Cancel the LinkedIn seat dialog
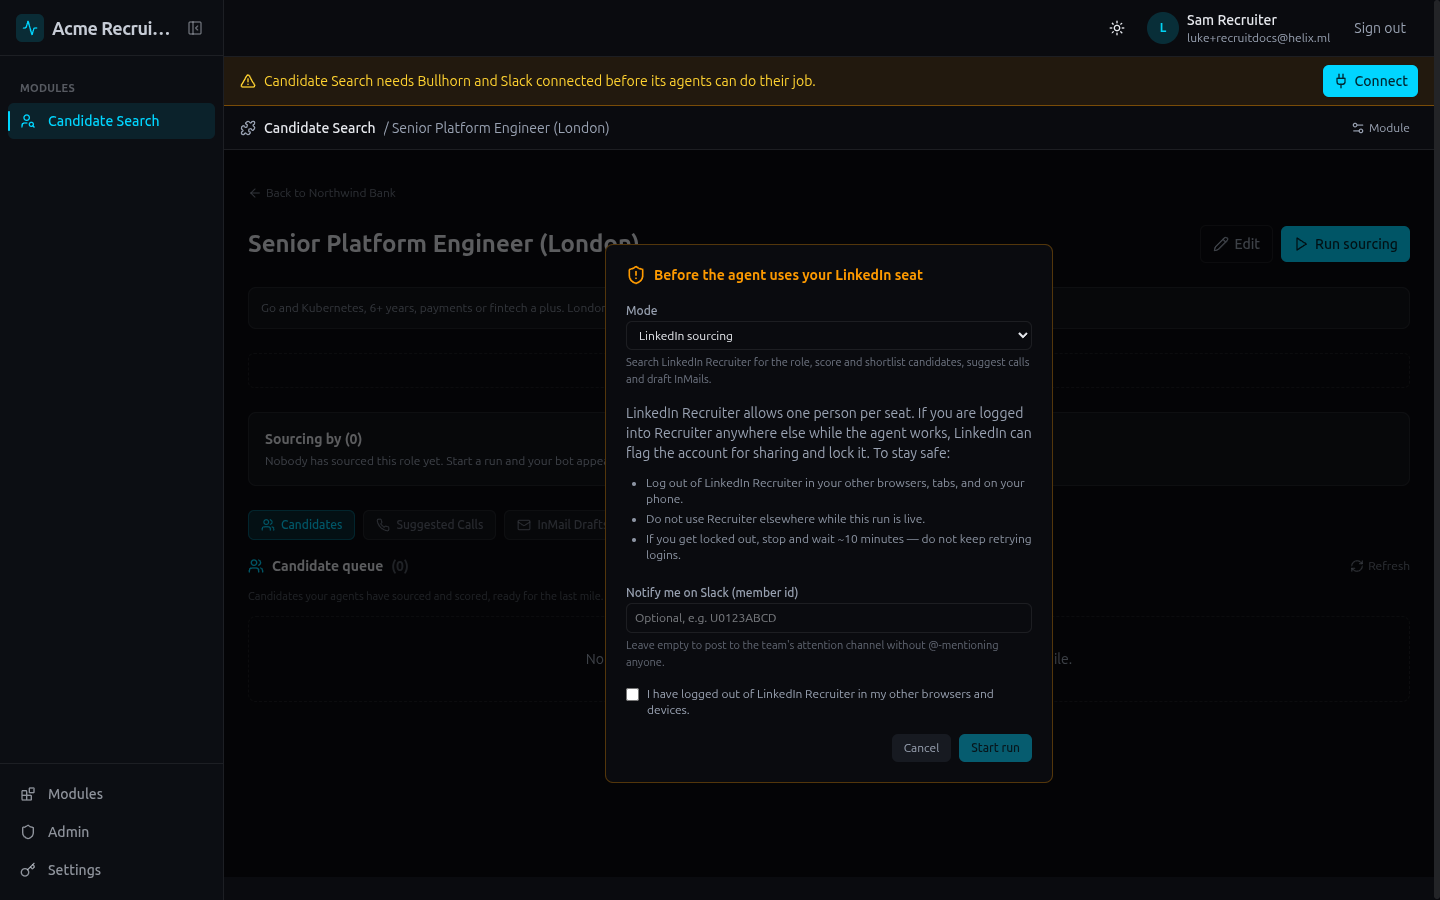The height and width of the screenshot is (900, 1440). [921, 748]
